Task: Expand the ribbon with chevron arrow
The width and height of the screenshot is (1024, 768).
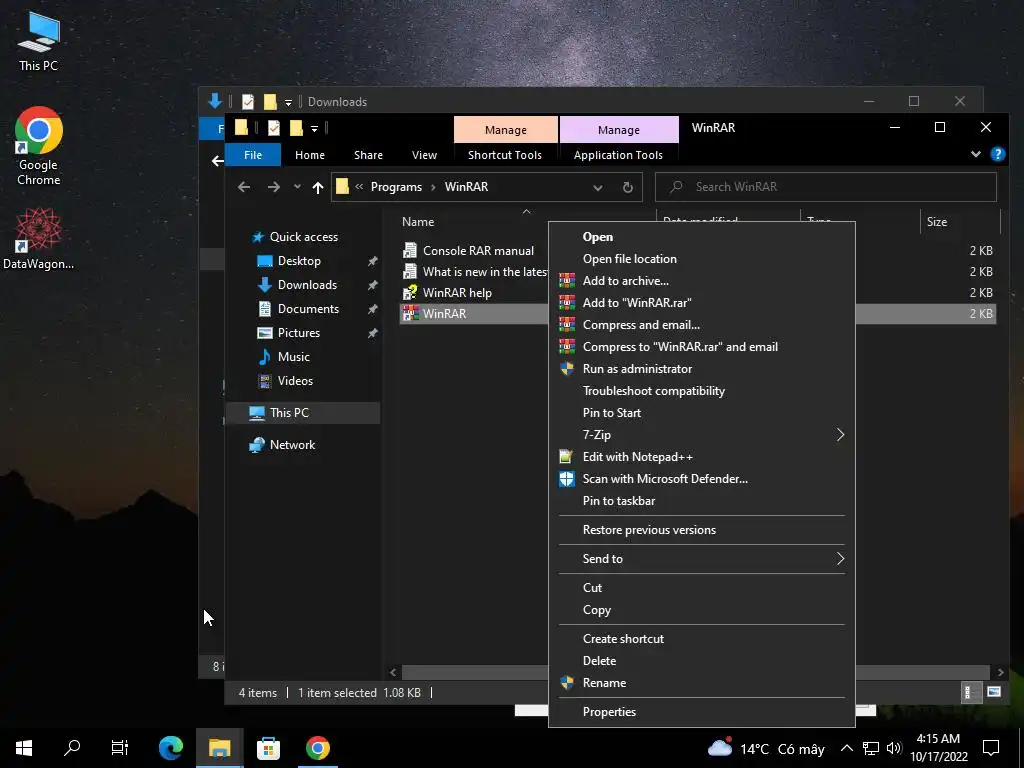Action: (x=975, y=154)
